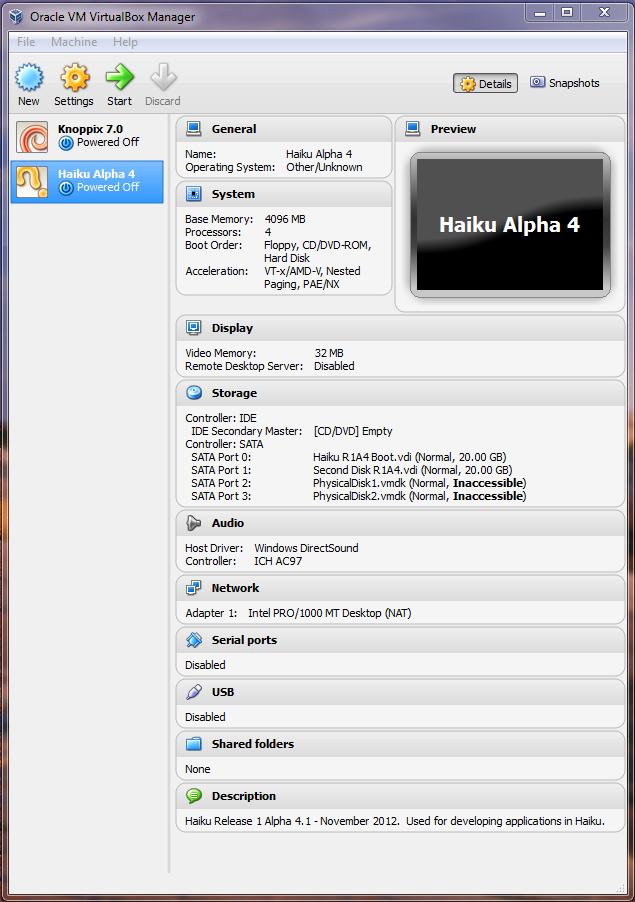
Task: Click the General section monitor icon
Action: 194,129
